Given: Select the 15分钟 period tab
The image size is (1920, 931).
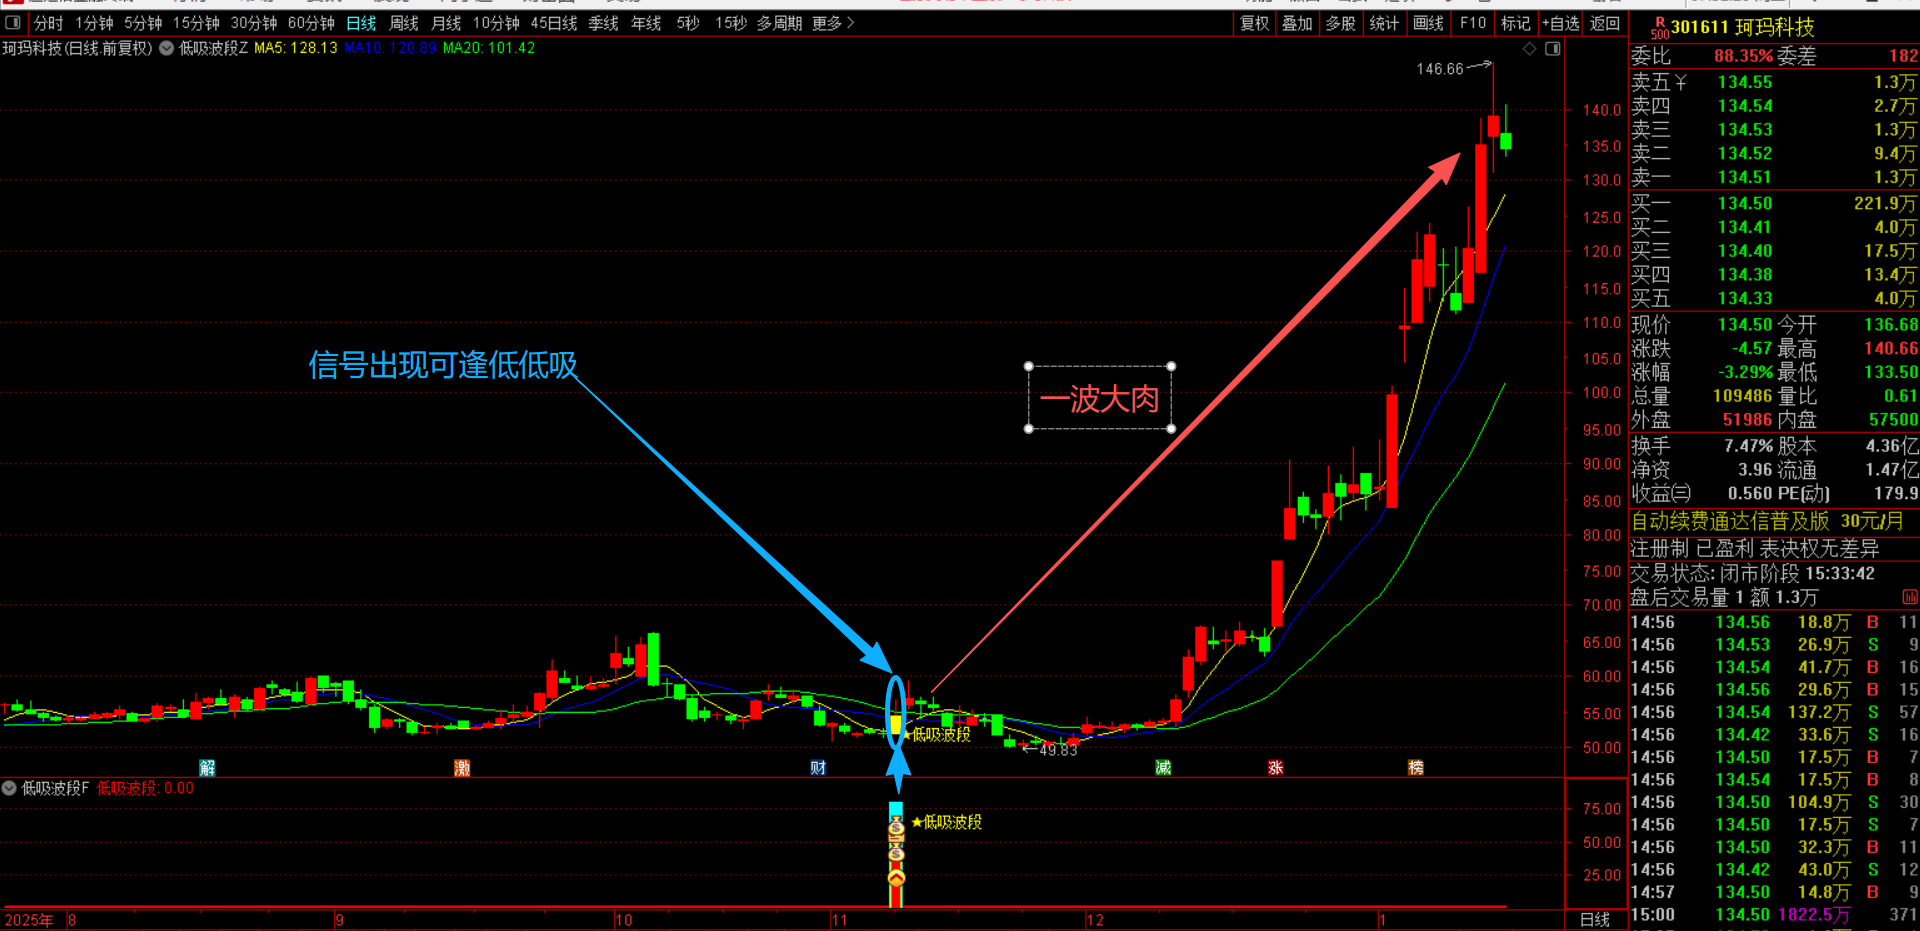Looking at the screenshot, I should [x=196, y=23].
